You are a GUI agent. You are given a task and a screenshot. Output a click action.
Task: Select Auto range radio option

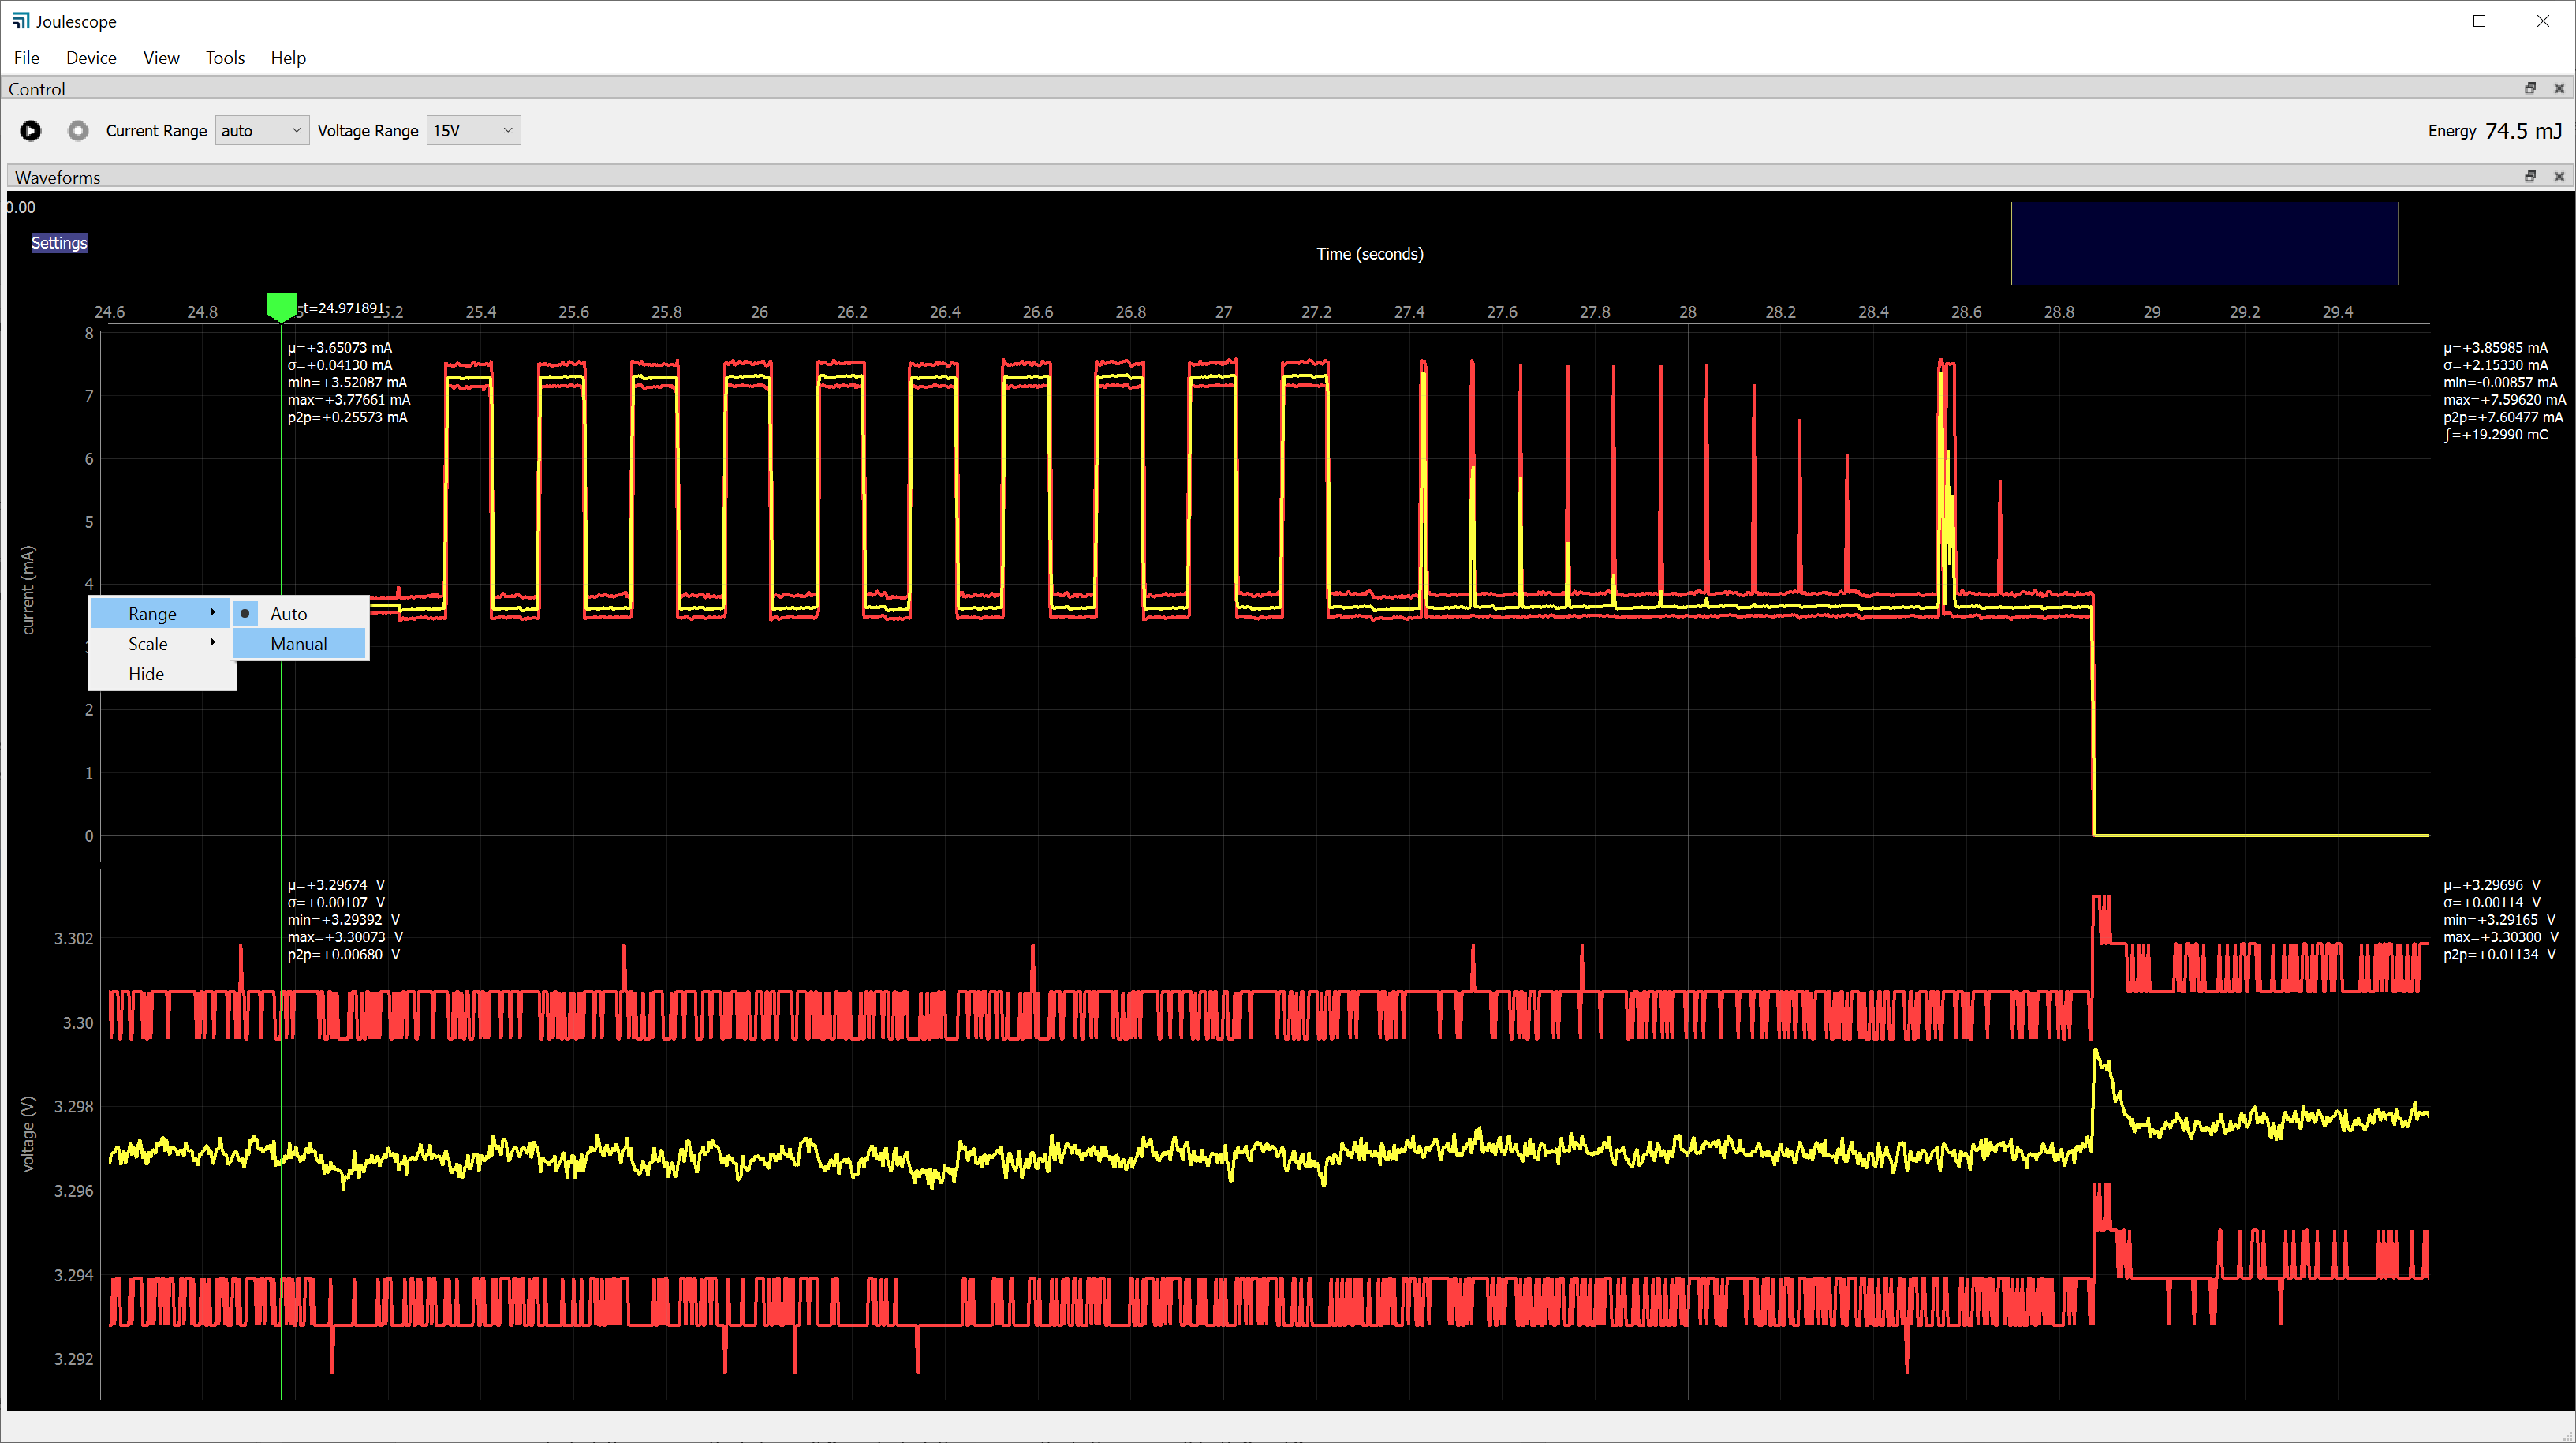(300, 614)
